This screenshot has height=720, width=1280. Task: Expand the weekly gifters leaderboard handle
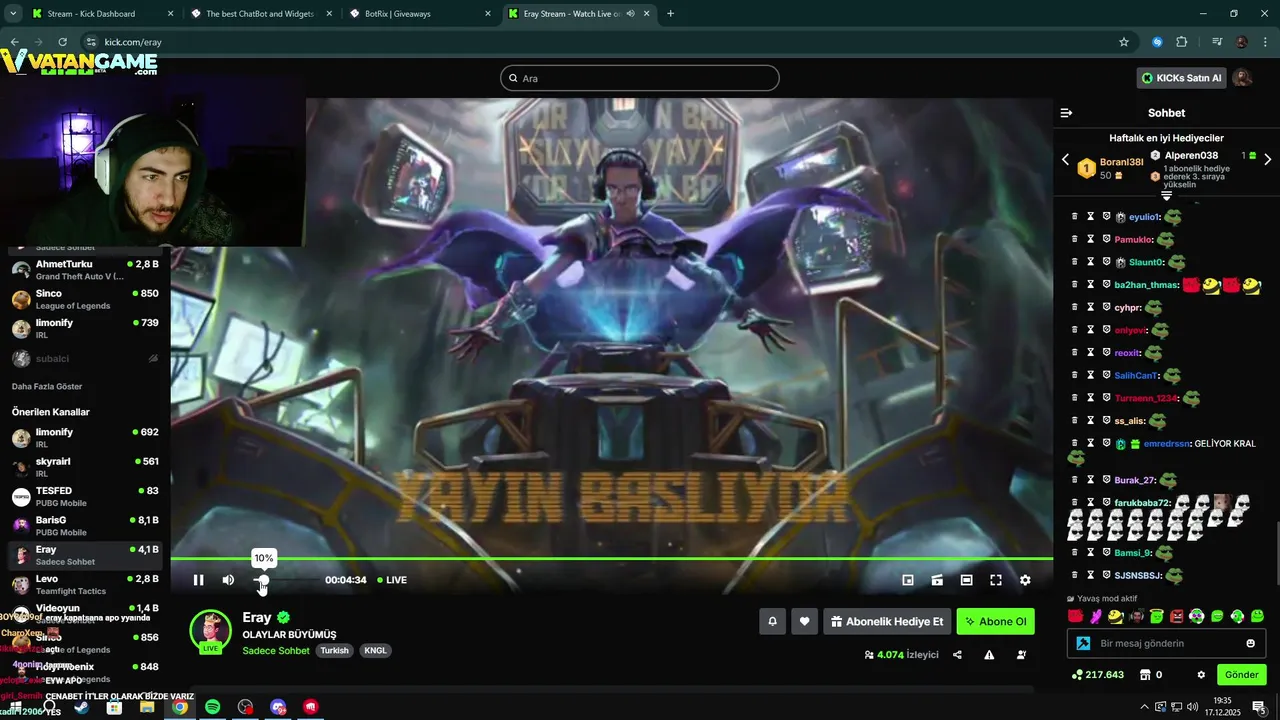[x=1166, y=196]
